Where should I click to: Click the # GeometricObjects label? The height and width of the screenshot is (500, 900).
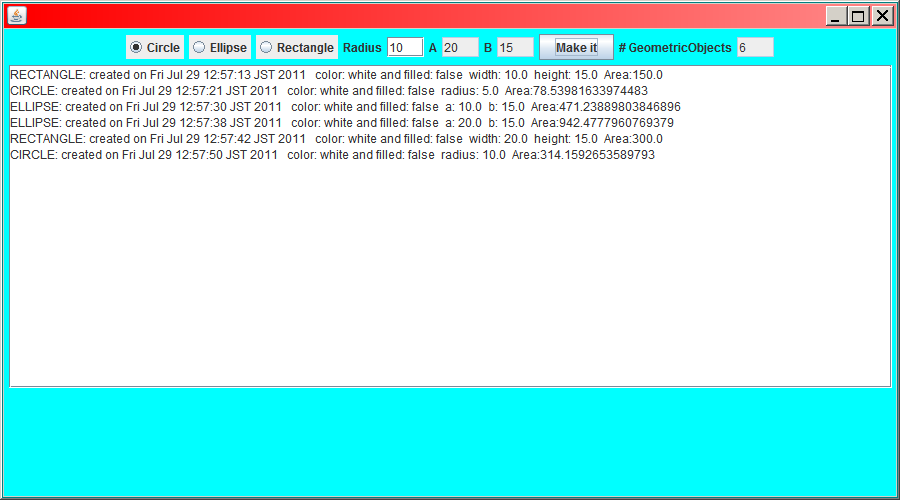[x=675, y=48]
